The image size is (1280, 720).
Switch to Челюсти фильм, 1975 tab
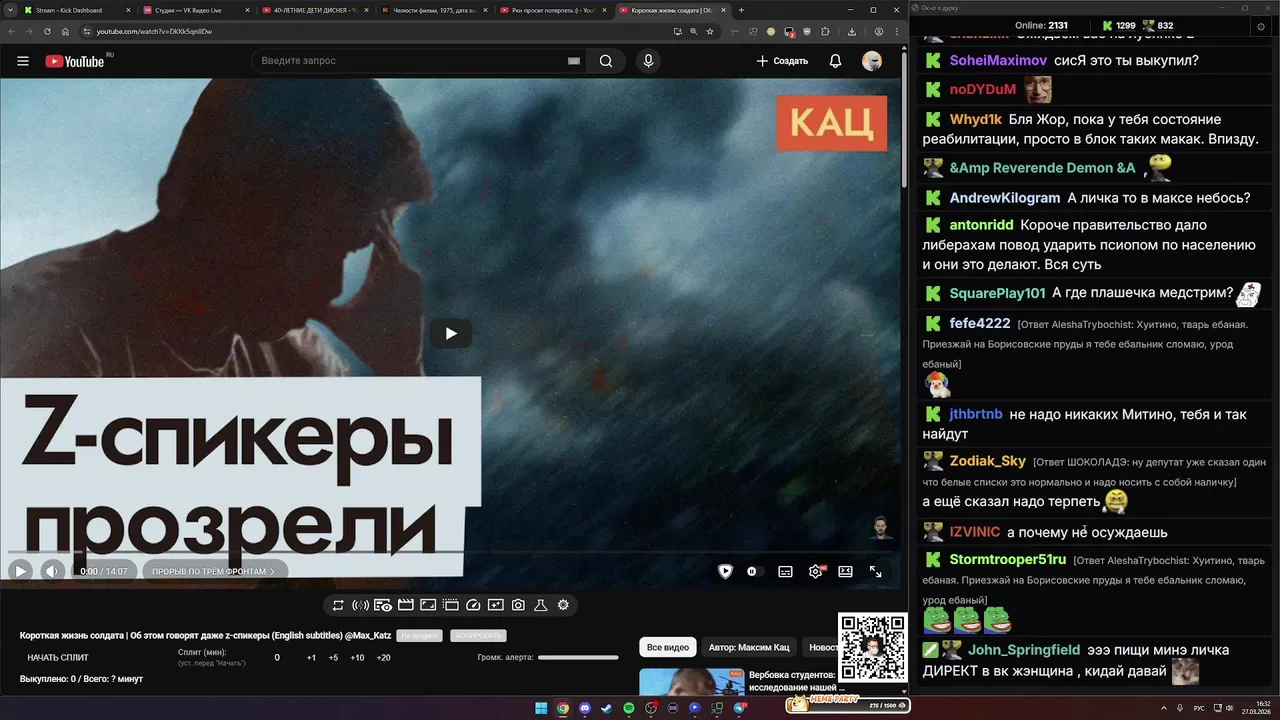point(434,10)
